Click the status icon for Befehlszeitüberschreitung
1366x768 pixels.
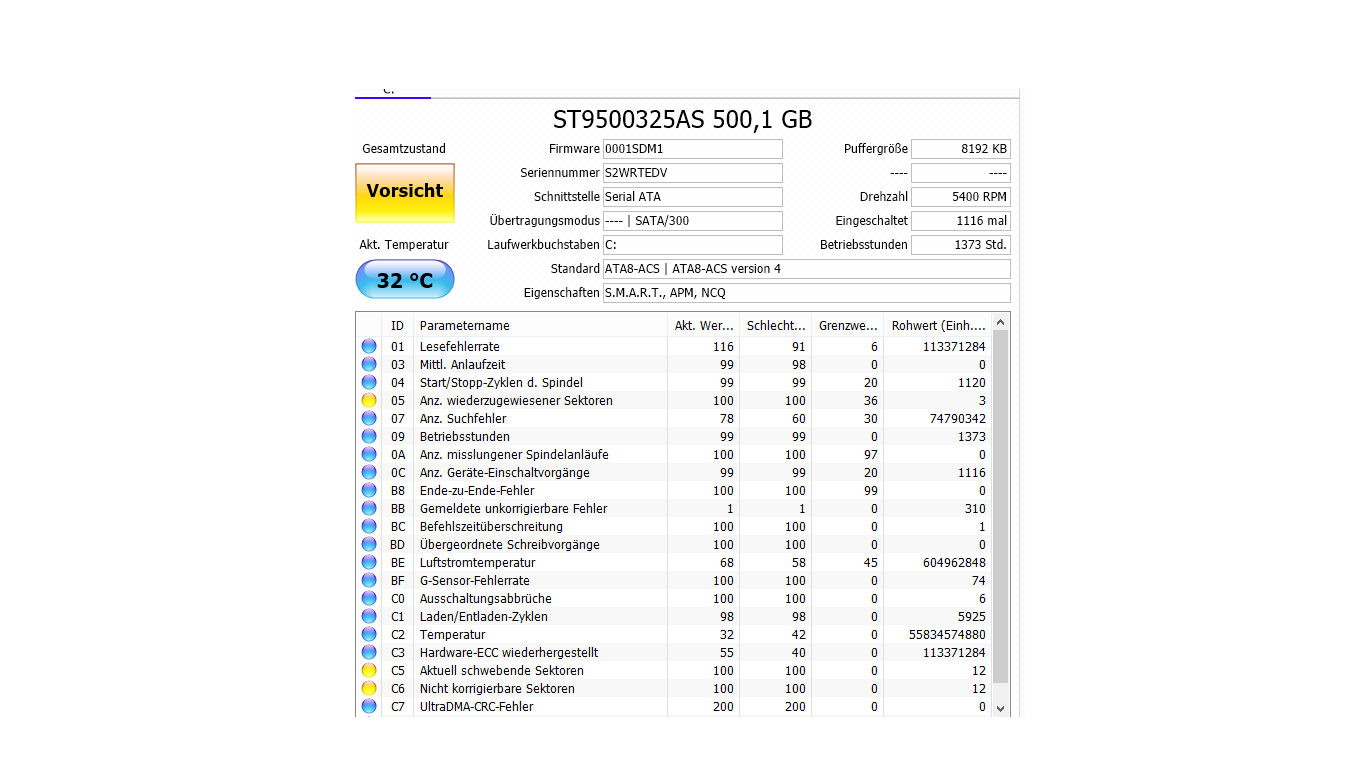[x=369, y=527]
